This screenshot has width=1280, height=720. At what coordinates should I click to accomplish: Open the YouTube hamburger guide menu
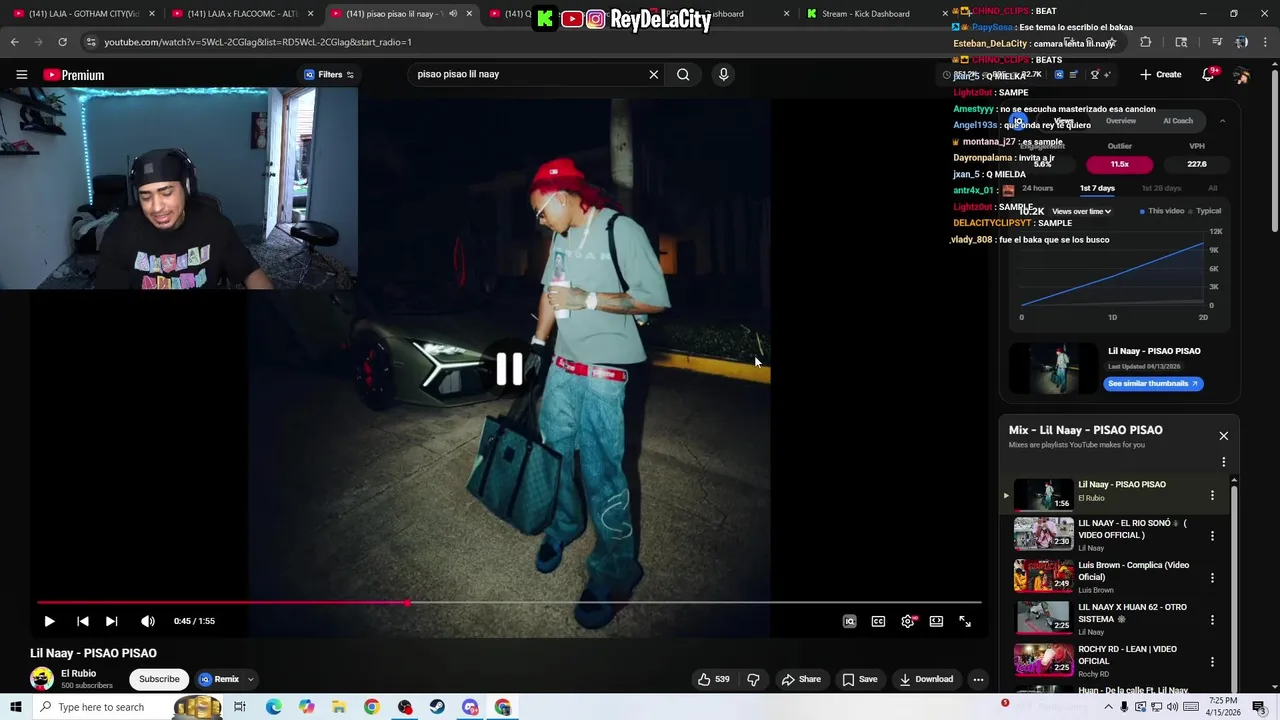tap(21, 75)
